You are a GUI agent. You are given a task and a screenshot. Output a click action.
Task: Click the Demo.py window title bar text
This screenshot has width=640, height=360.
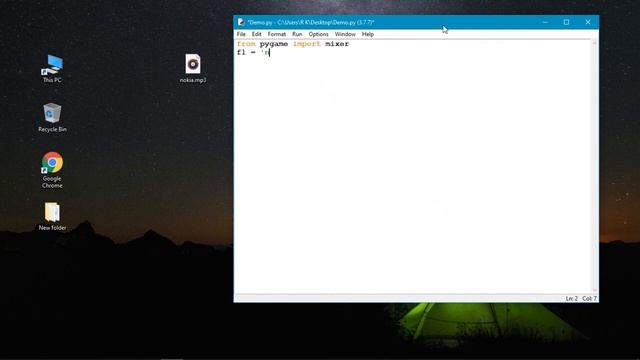tap(311, 22)
